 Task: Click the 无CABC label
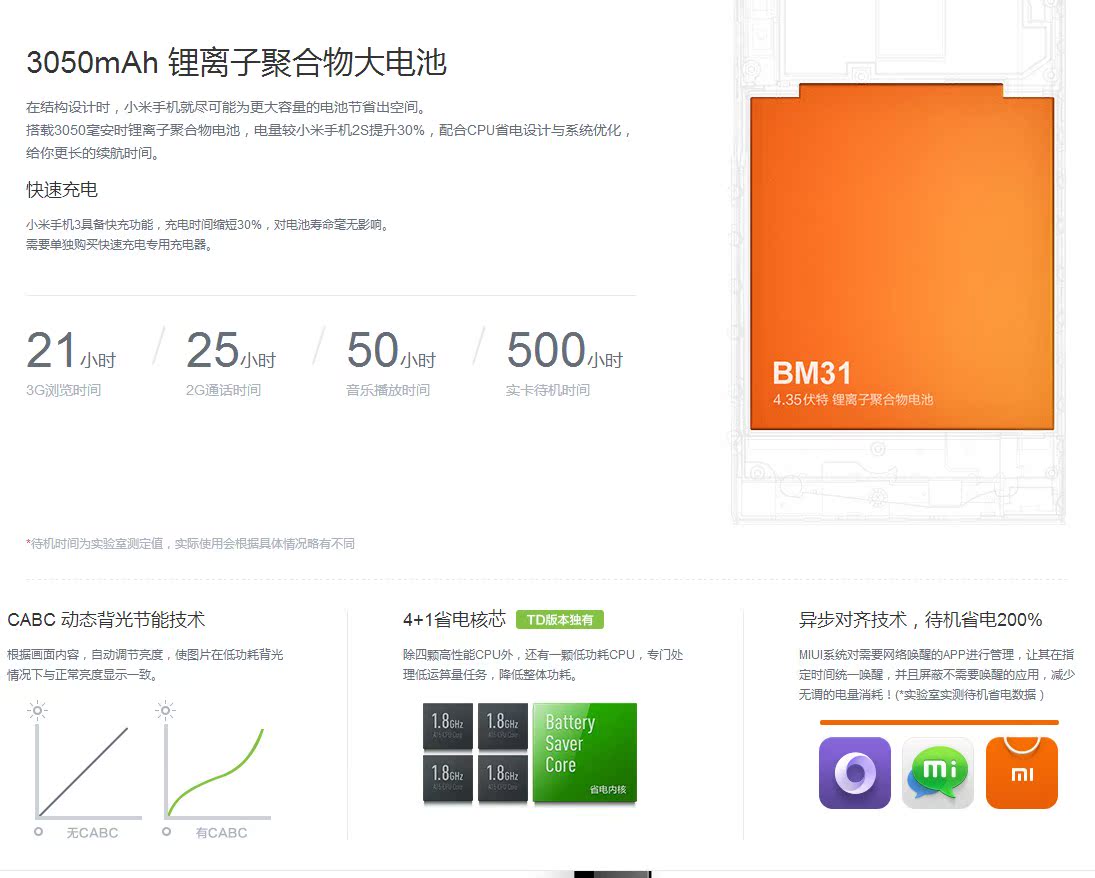click(92, 833)
